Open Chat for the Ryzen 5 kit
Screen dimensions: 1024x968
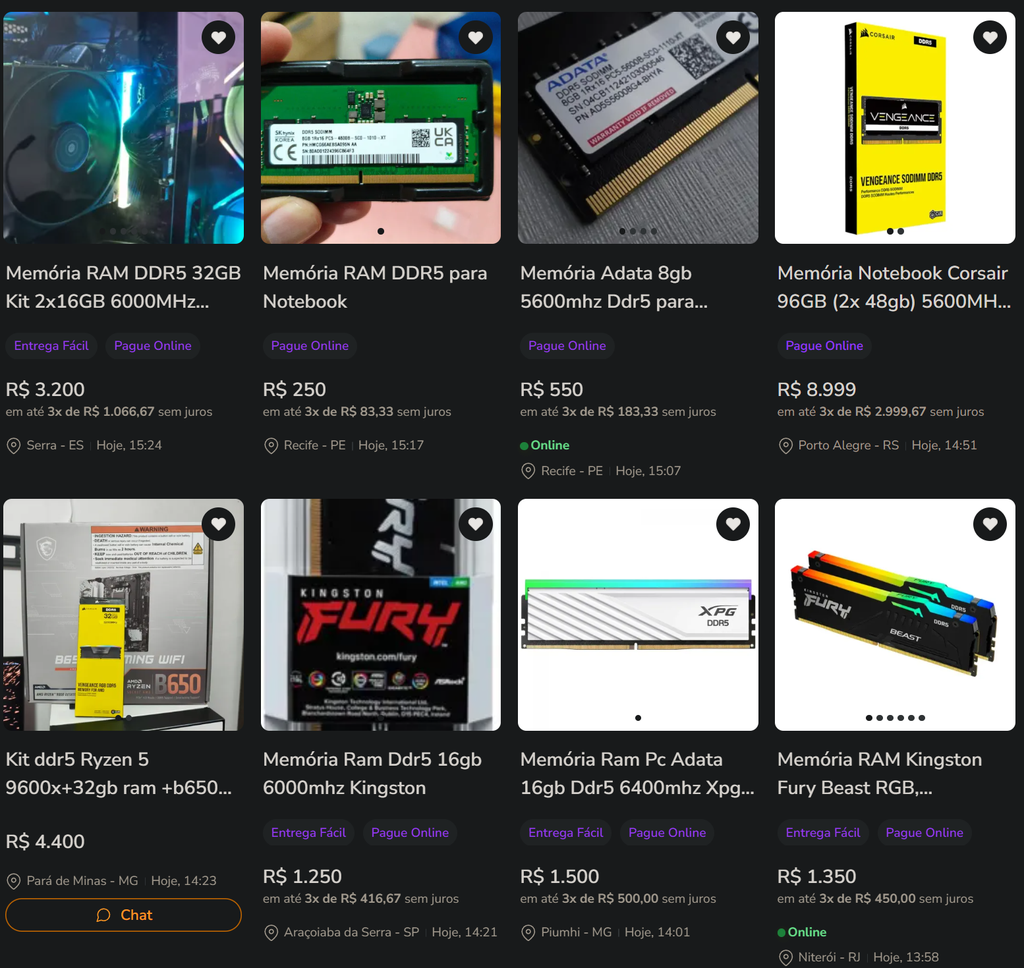pos(123,915)
